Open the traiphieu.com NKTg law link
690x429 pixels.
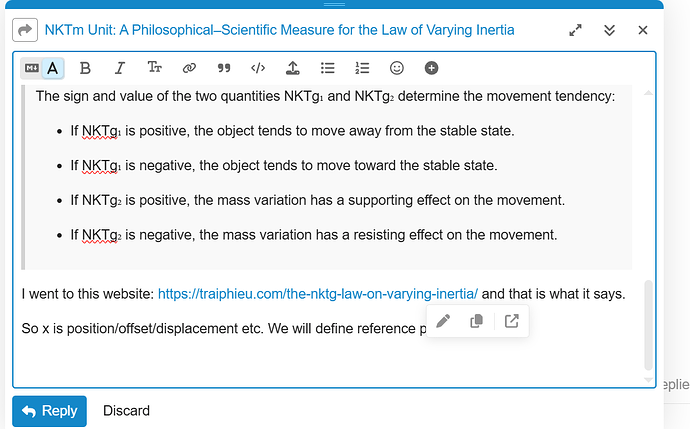coord(318,294)
